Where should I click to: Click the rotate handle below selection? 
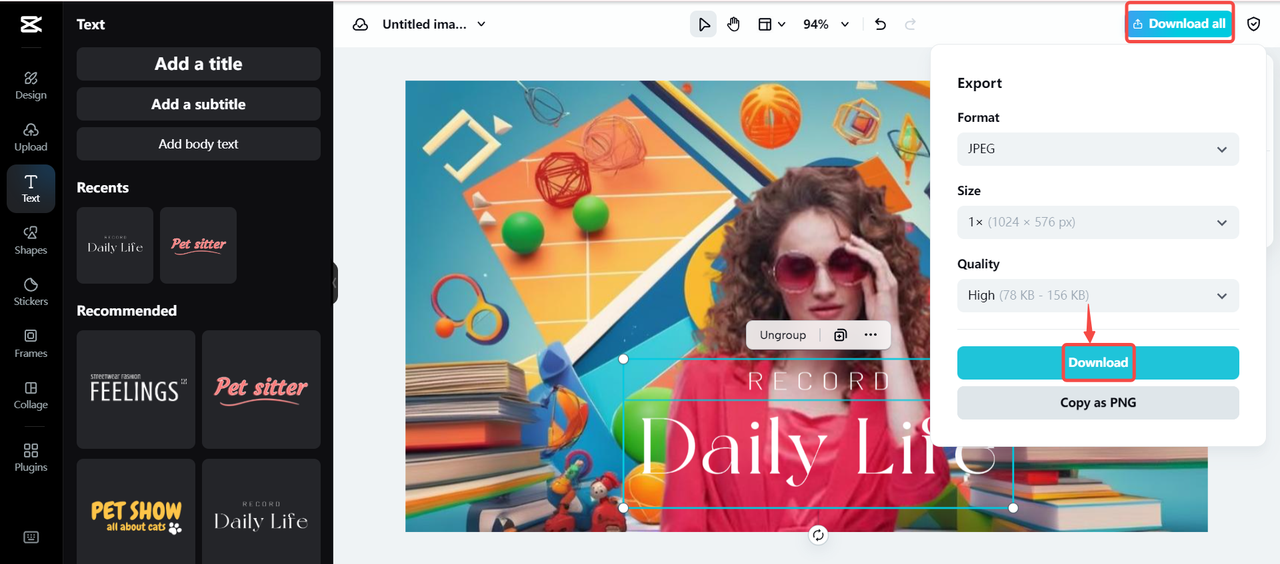point(818,535)
